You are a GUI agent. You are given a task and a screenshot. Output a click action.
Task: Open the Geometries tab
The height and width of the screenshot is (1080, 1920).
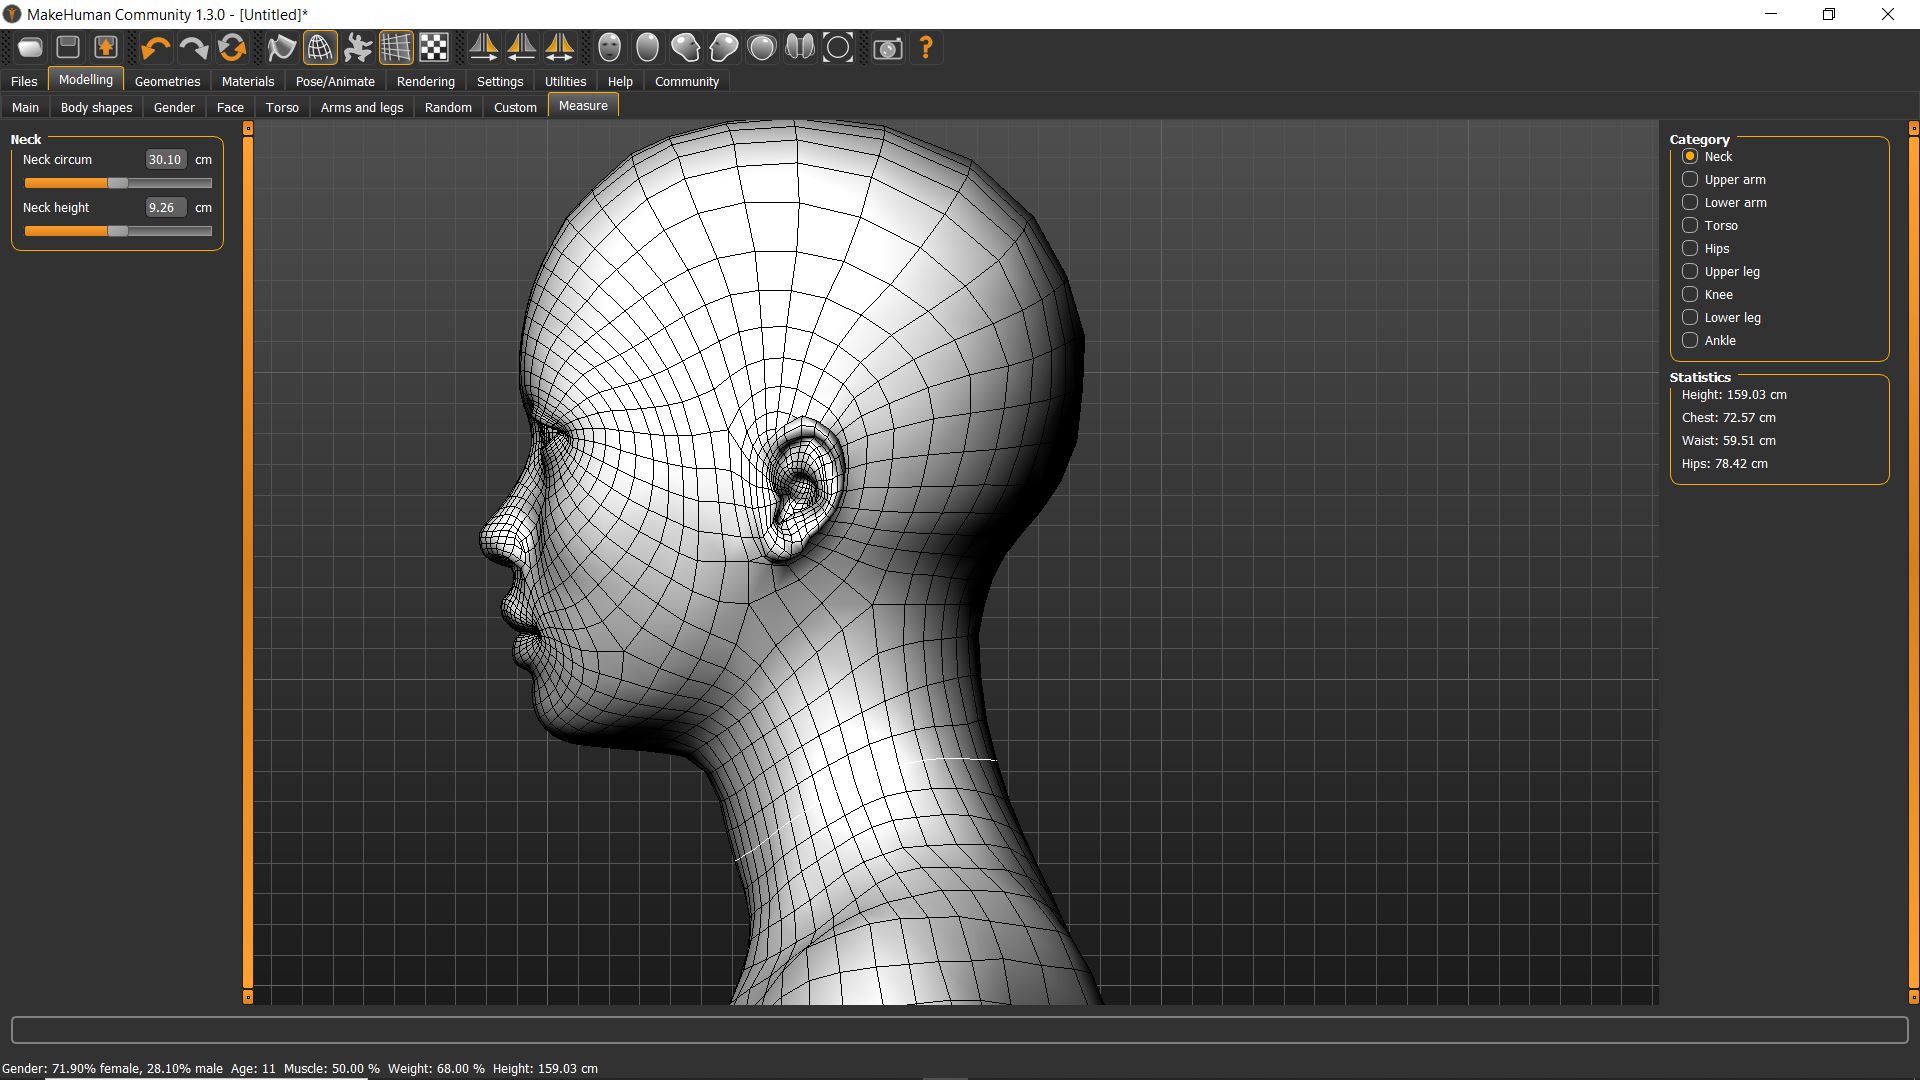(x=167, y=82)
